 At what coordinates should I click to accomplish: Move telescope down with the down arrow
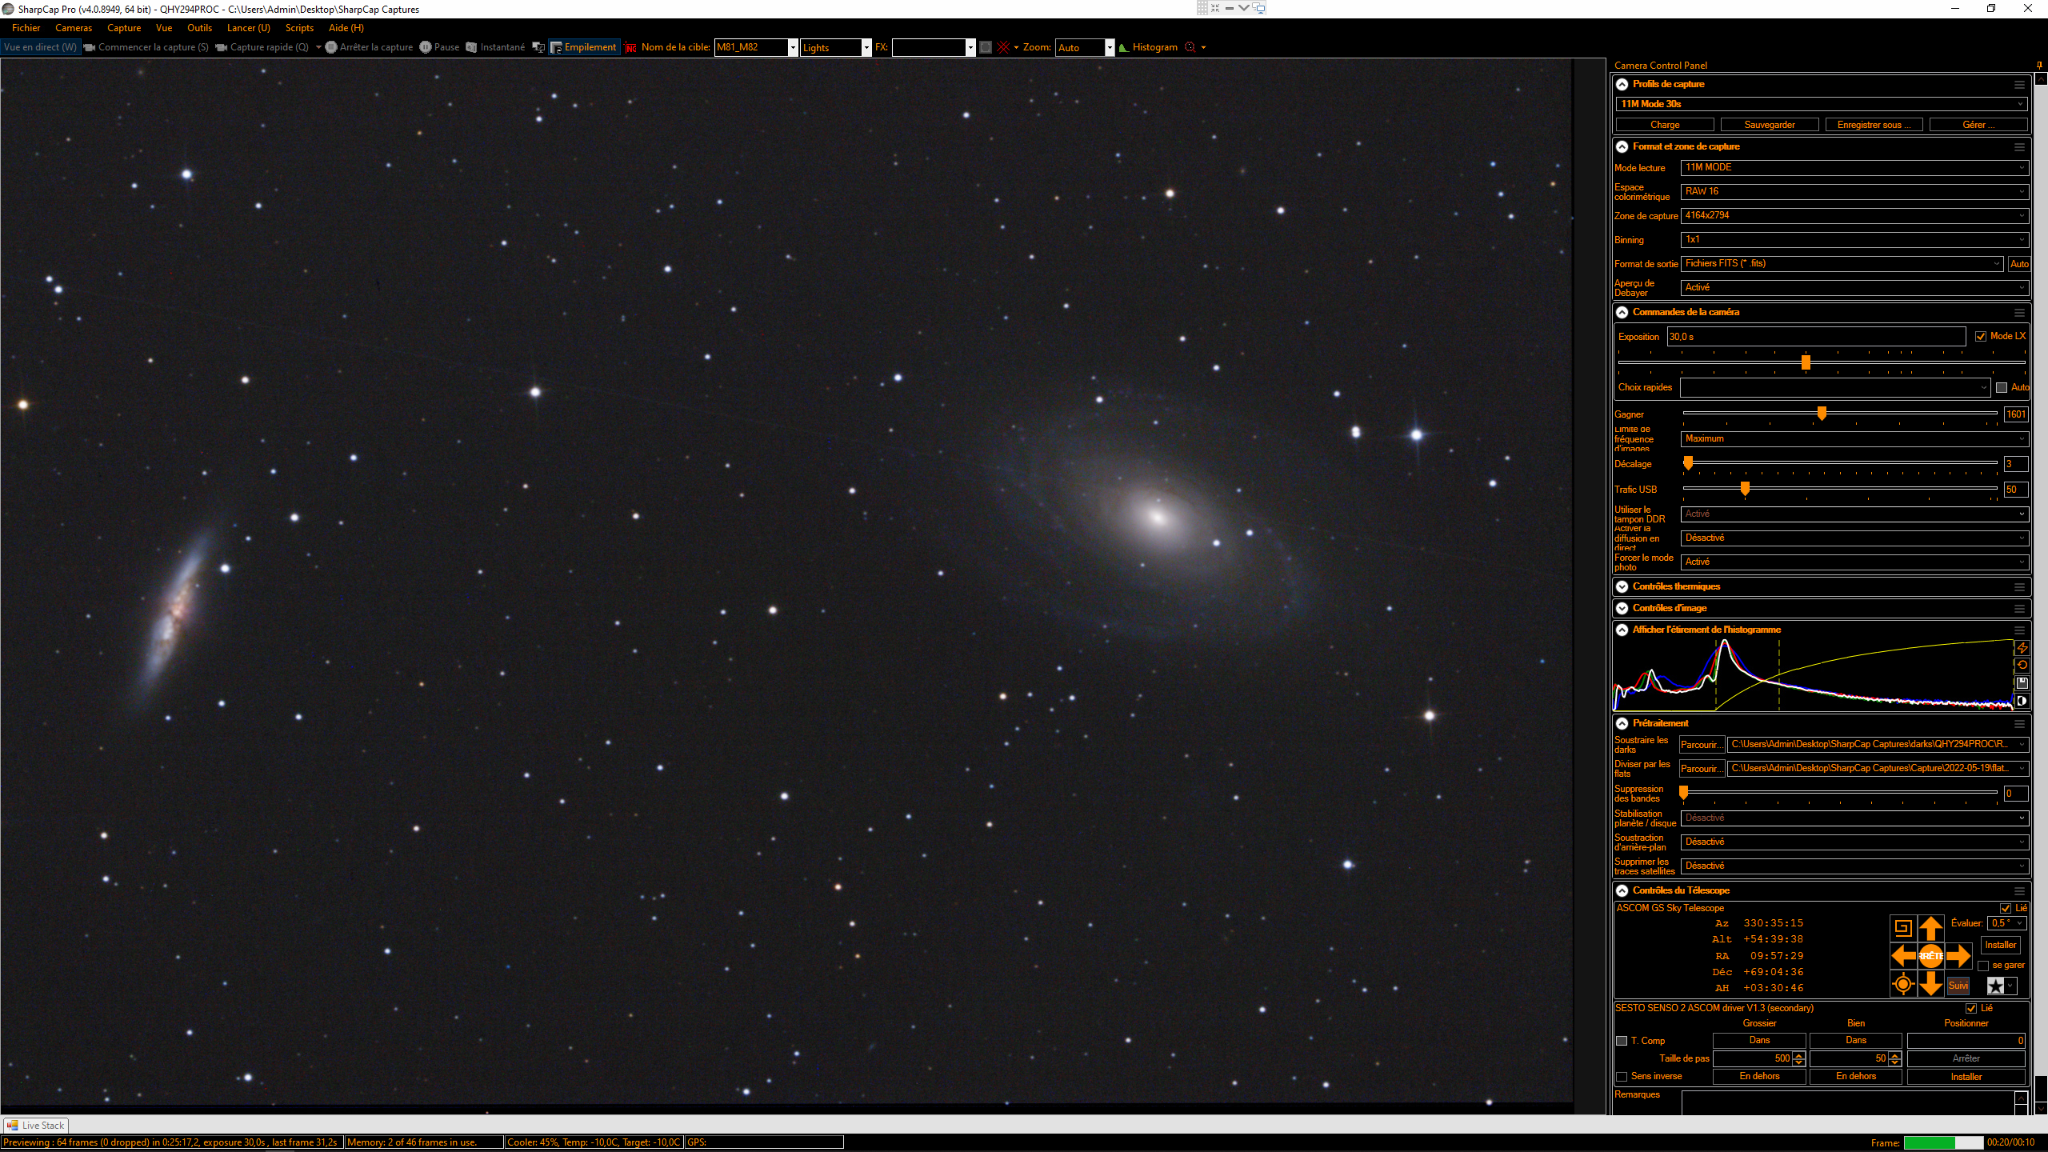click(x=1931, y=985)
